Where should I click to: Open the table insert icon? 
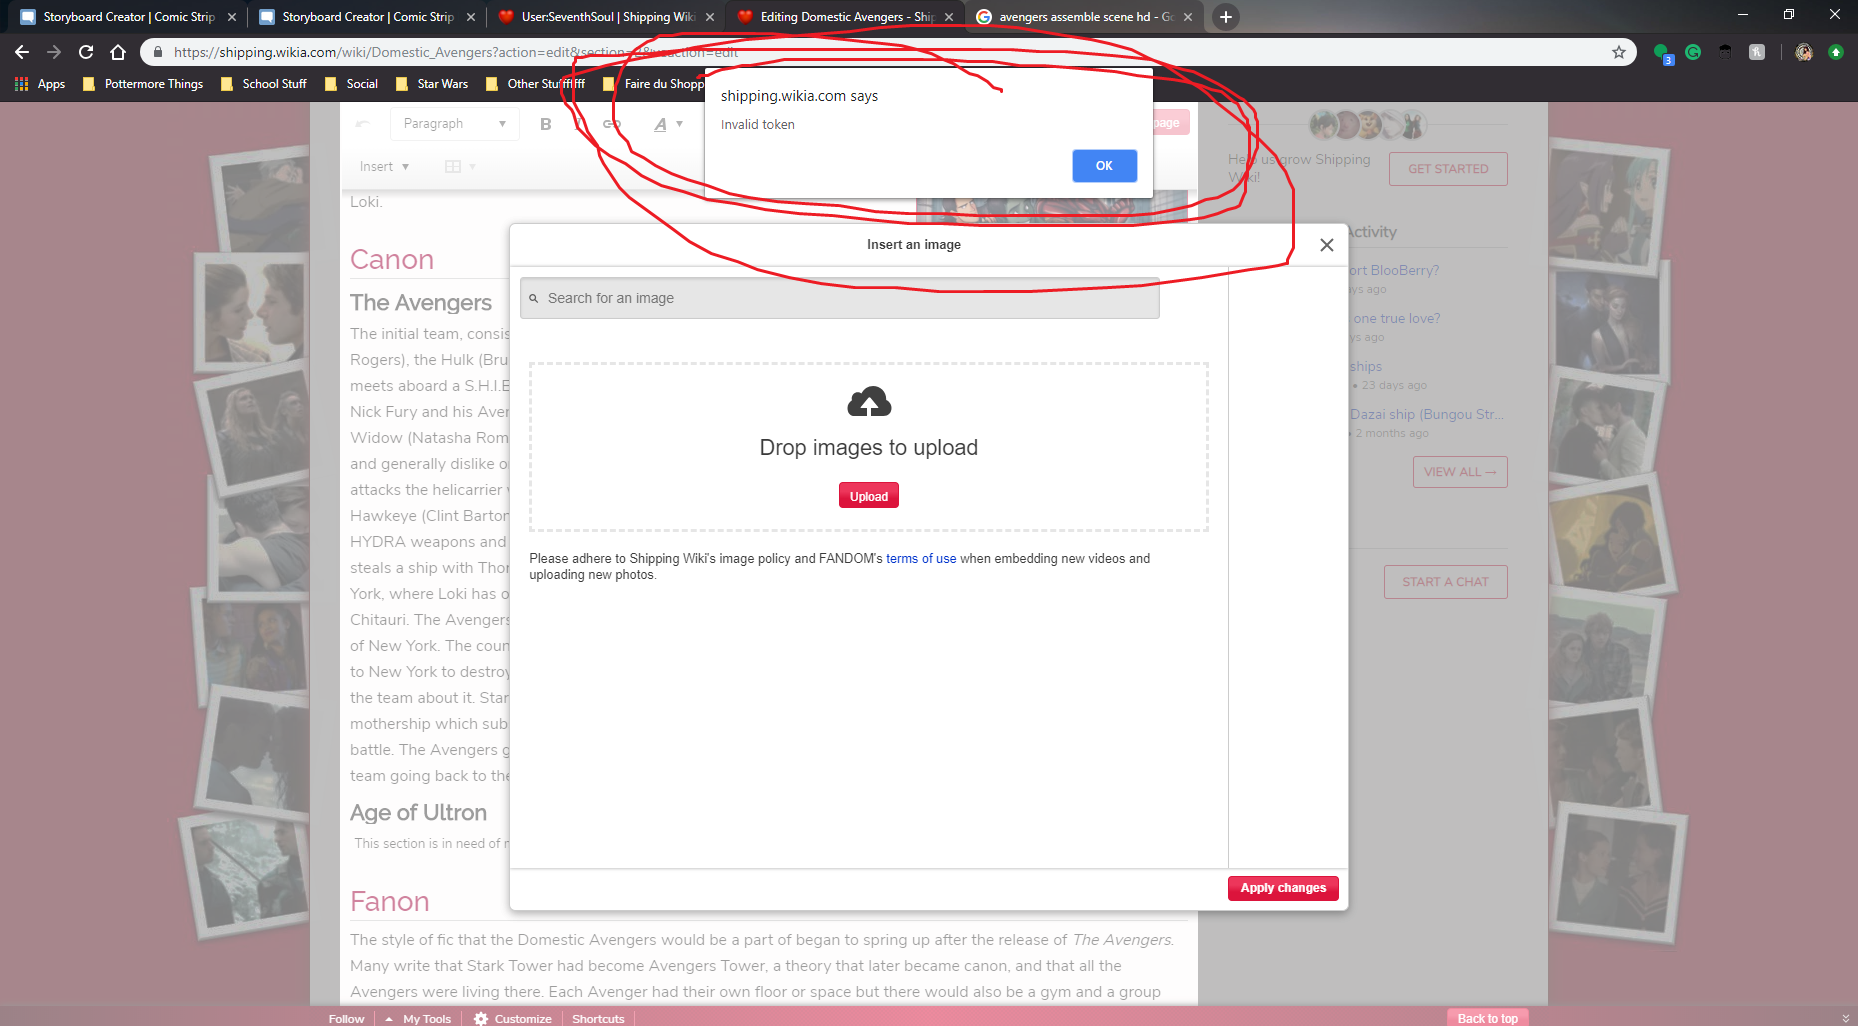460,167
